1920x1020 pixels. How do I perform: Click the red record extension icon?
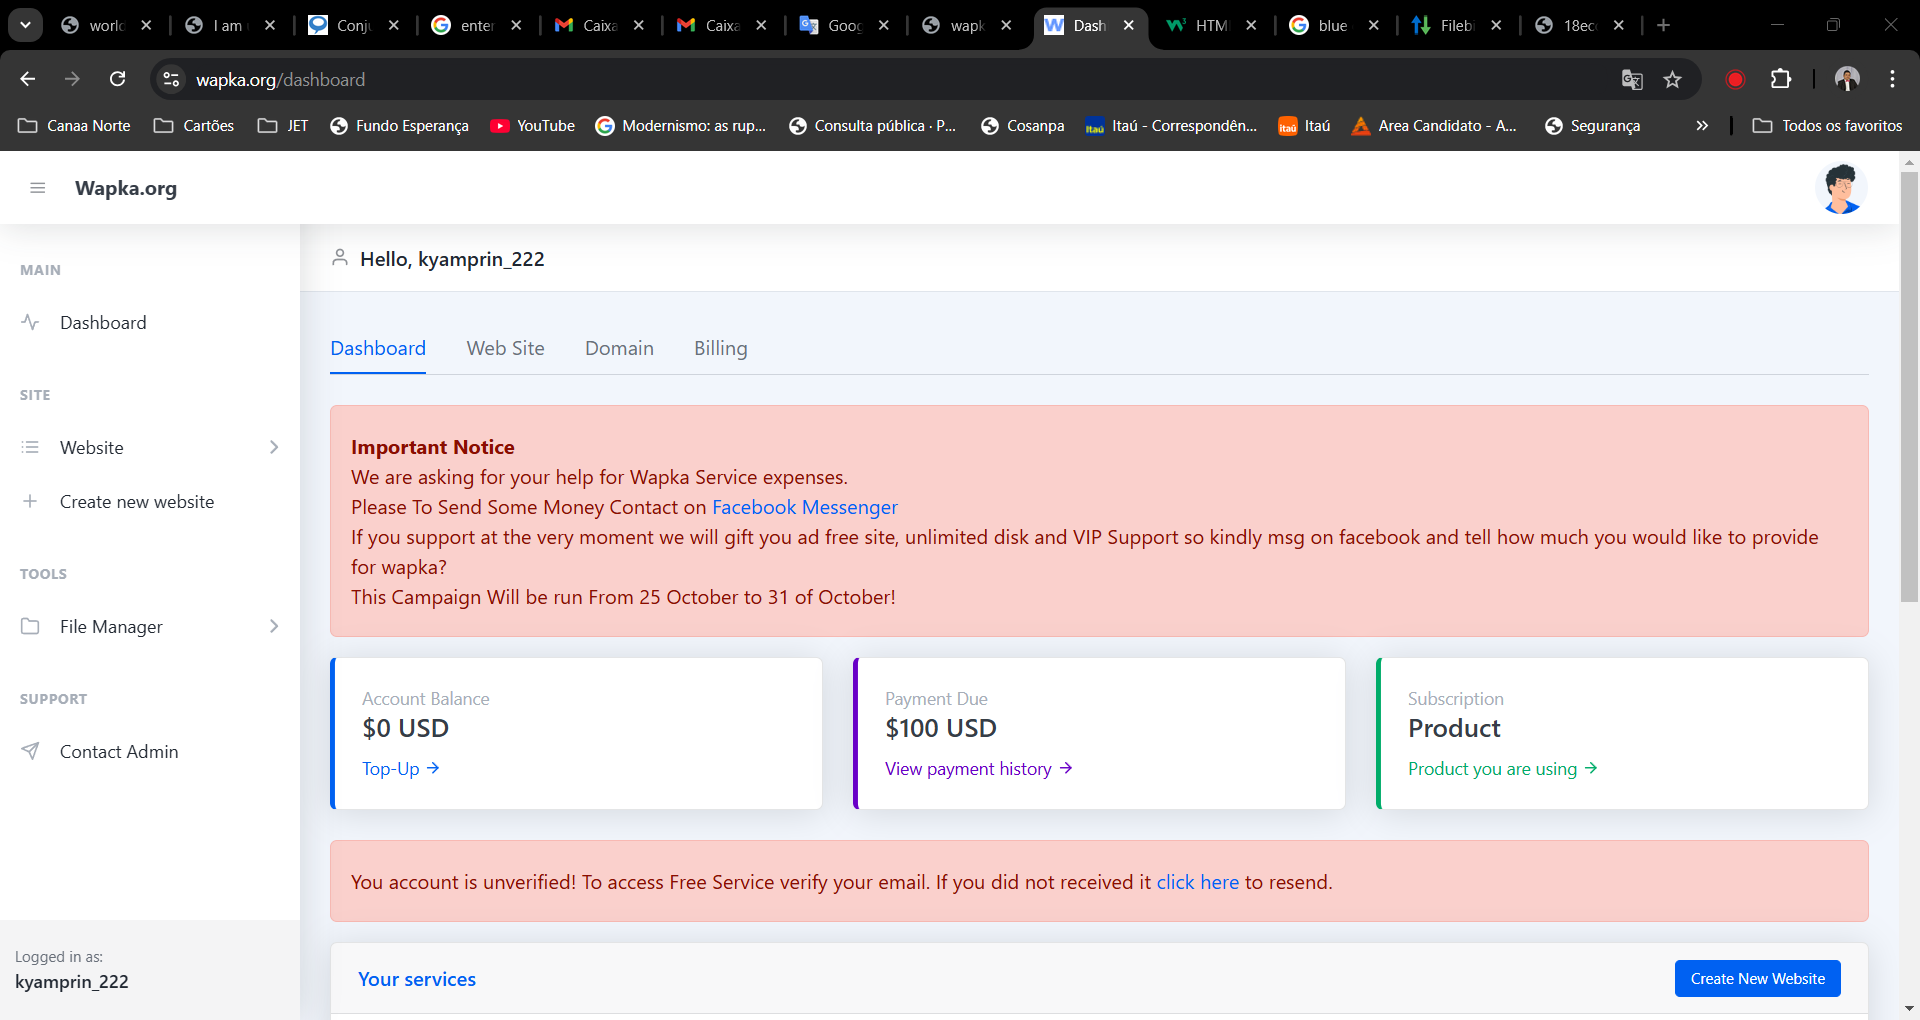(x=1735, y=79)
